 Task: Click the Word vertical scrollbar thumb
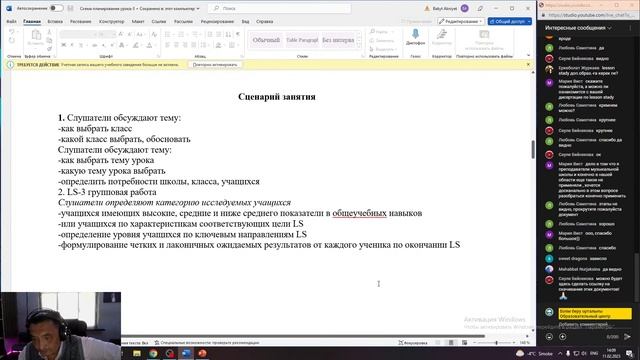pyautogui.click(x=533, y=149)
